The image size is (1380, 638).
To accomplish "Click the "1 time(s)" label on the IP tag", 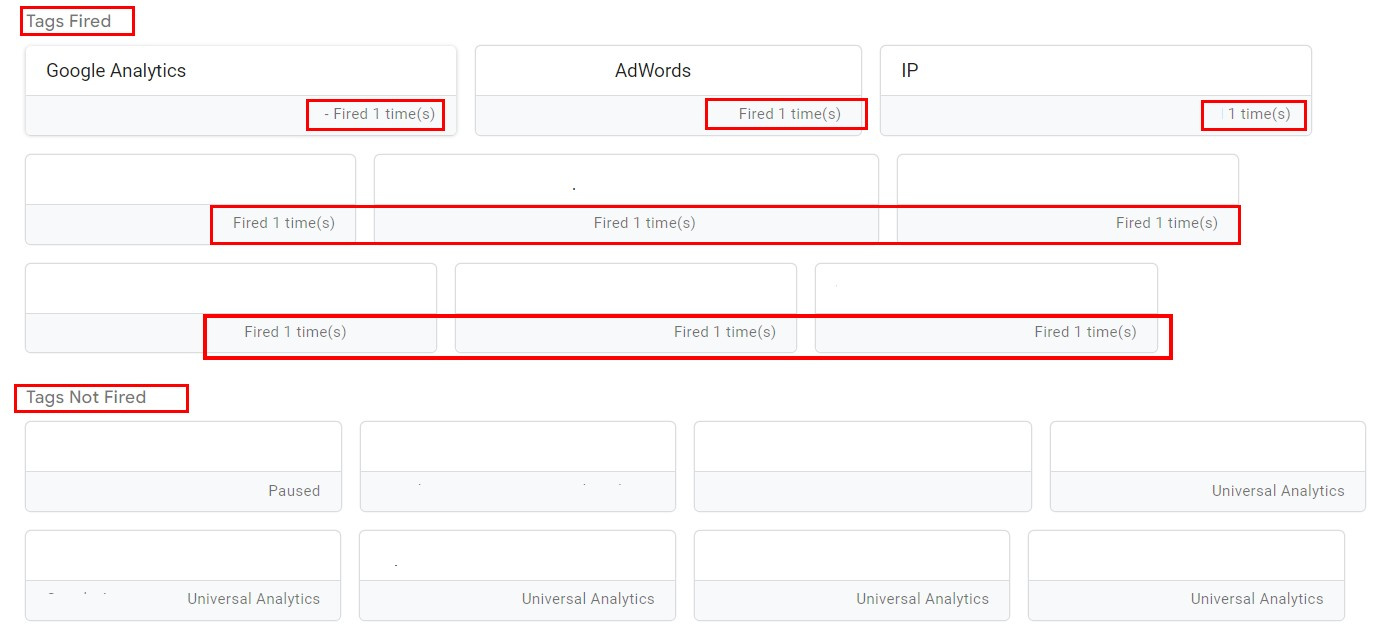I will [1257, 114].
